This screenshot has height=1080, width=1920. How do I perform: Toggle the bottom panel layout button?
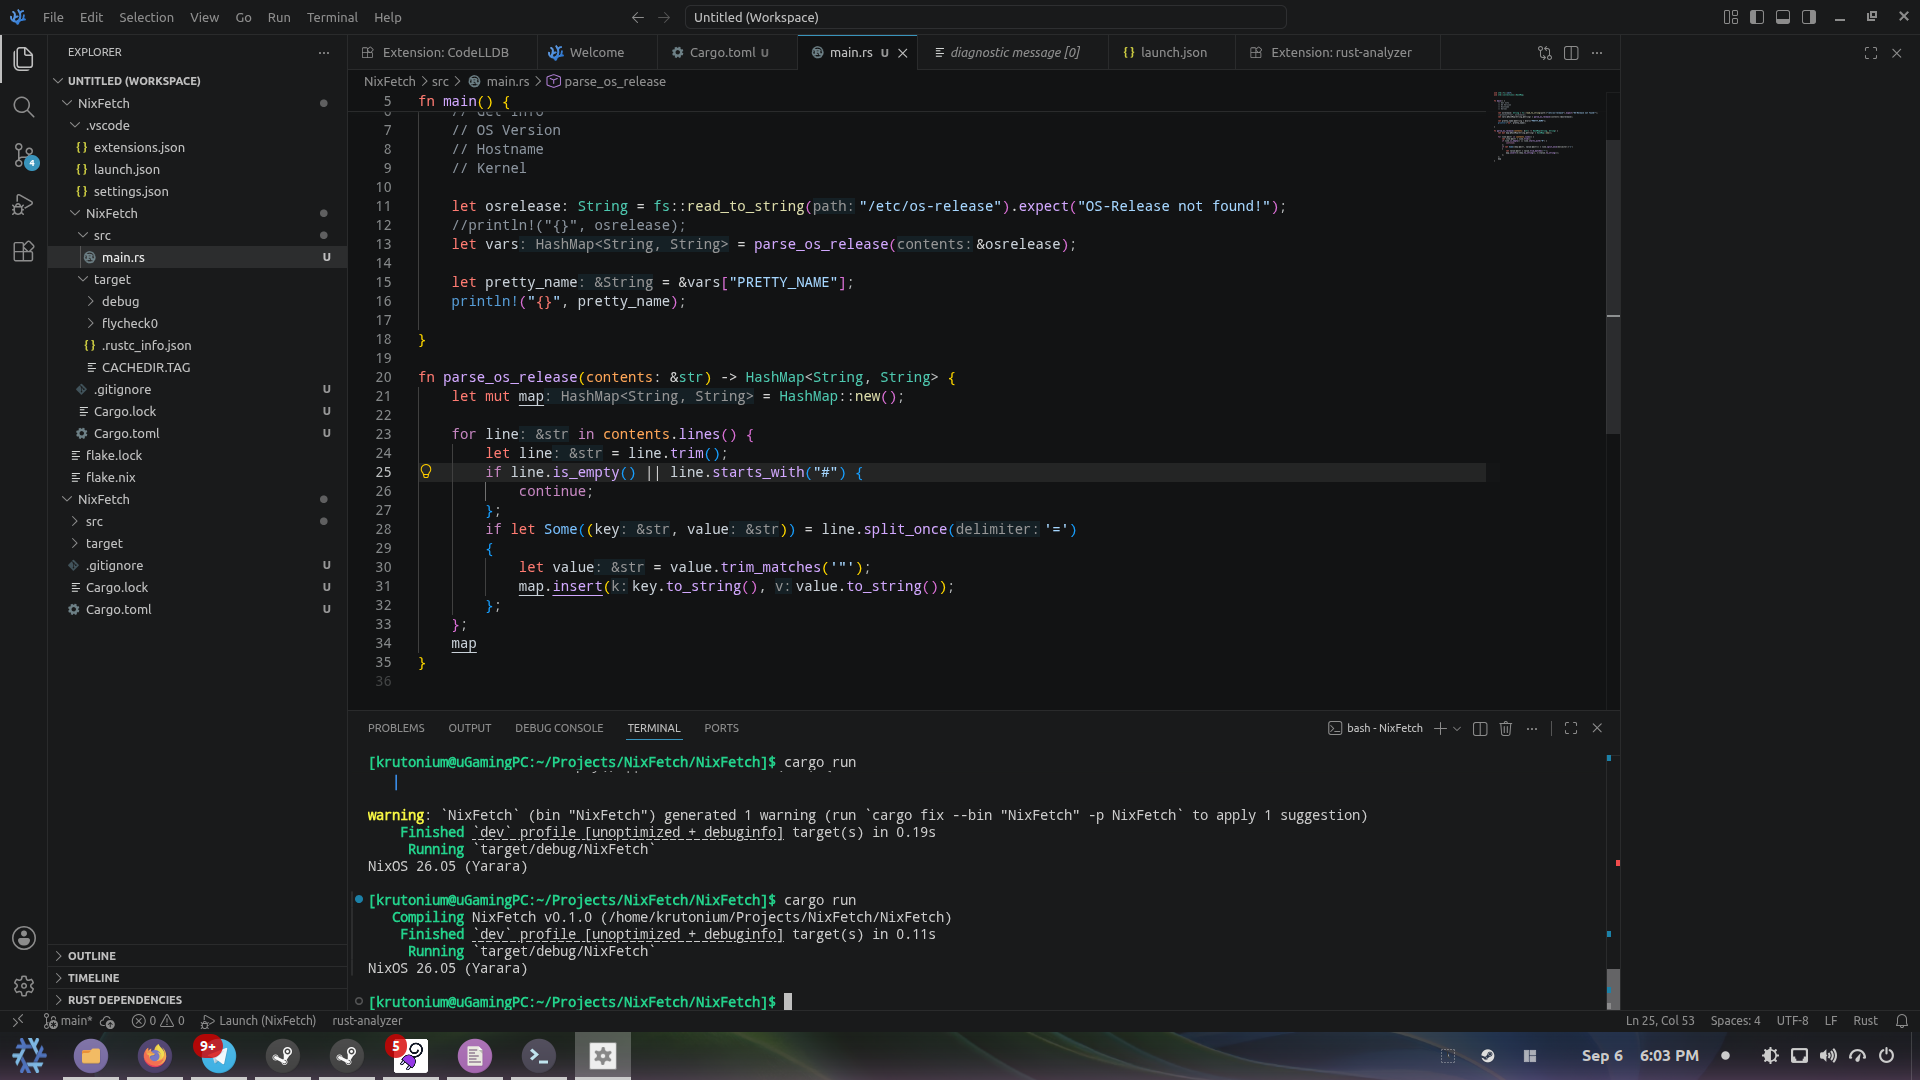1783,17
